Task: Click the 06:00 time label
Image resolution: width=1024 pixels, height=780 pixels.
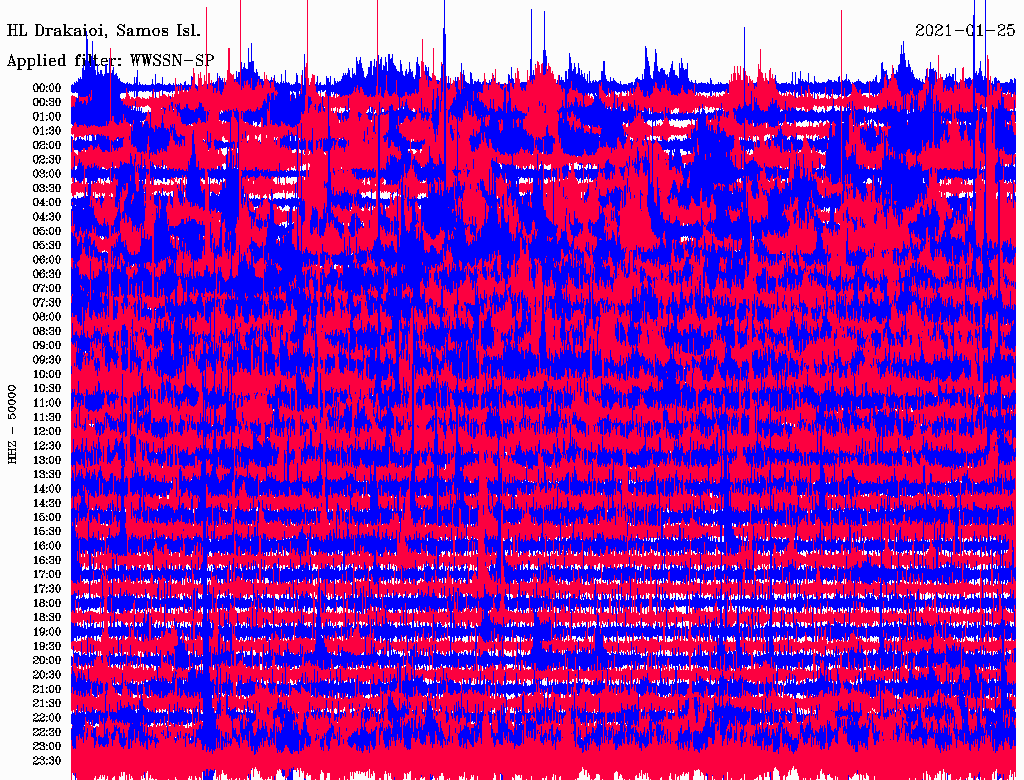Action: tap(47, 259)
